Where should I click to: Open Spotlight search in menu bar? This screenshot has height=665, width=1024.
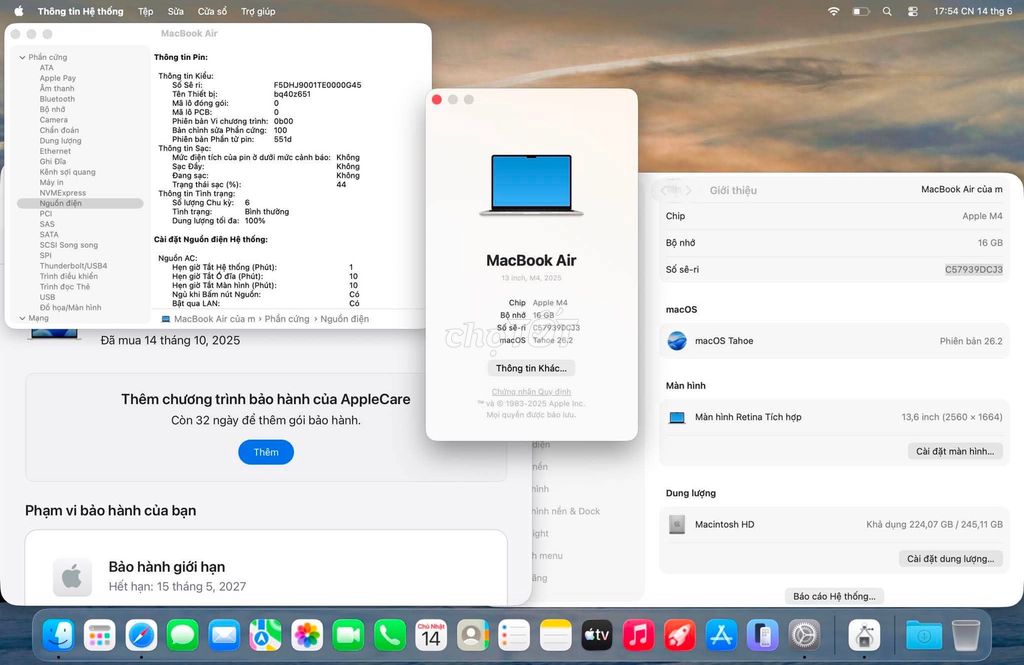coord(887,11)
